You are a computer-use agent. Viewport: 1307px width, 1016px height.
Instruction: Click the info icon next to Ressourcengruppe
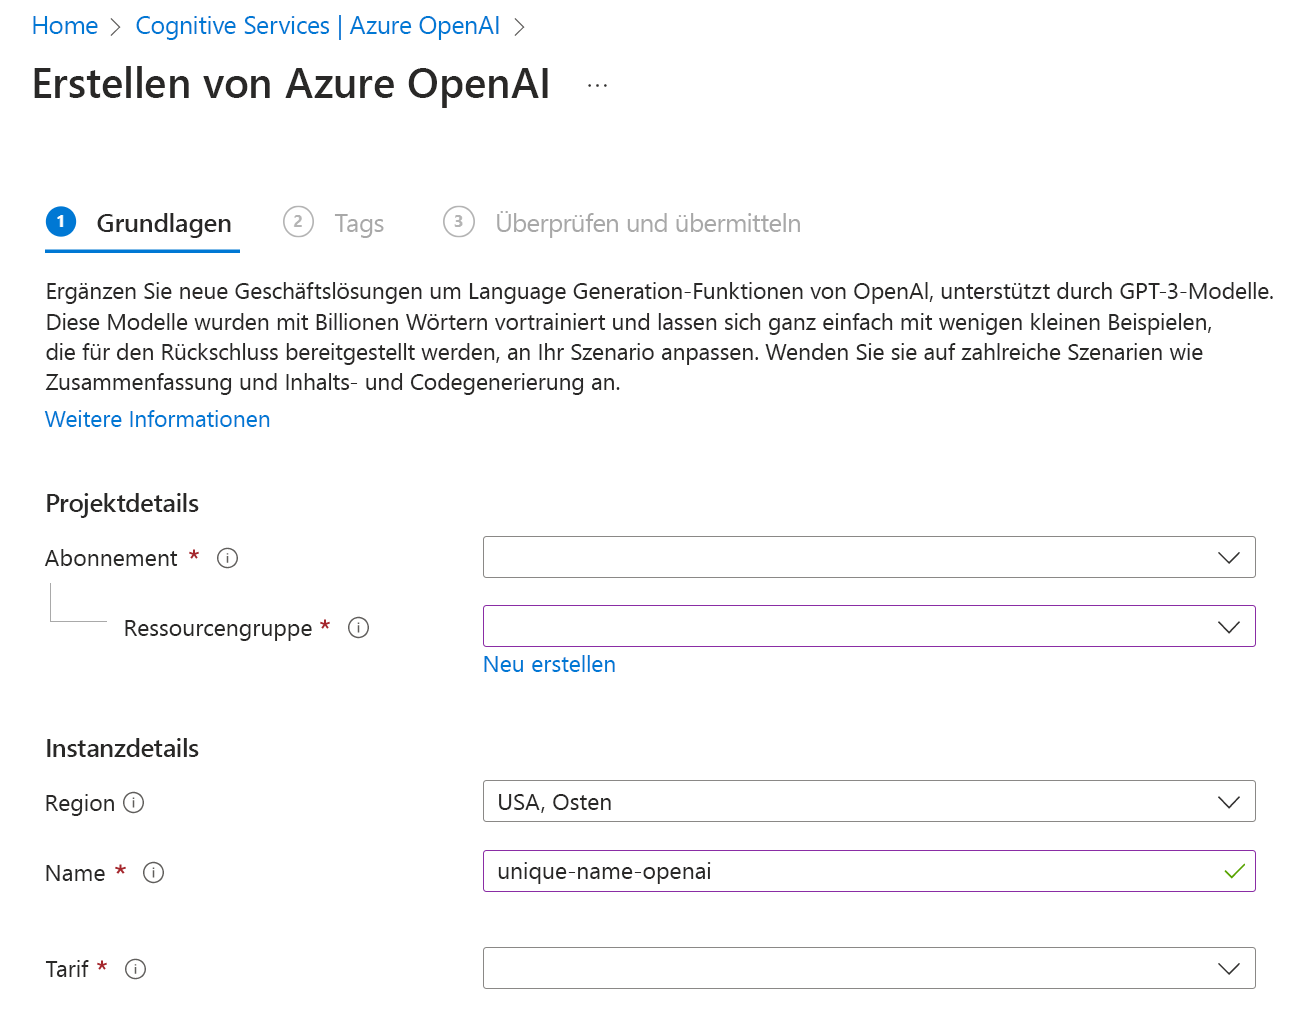[358, 628]
